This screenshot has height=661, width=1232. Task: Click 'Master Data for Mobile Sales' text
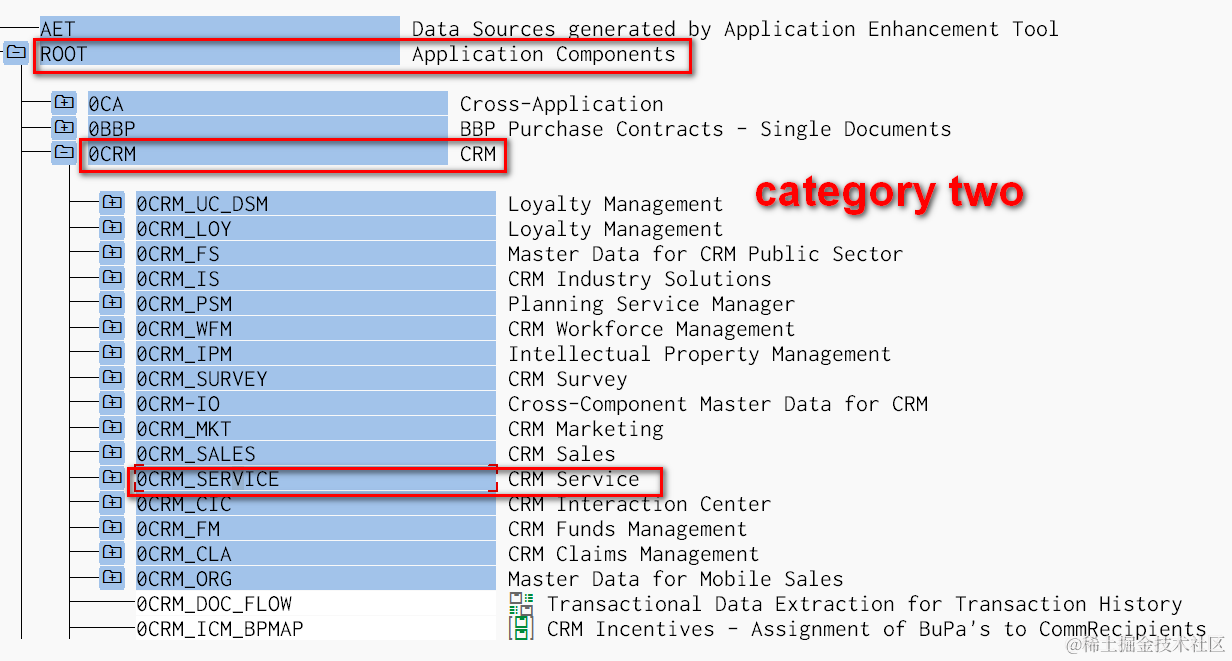click(675, 579)
